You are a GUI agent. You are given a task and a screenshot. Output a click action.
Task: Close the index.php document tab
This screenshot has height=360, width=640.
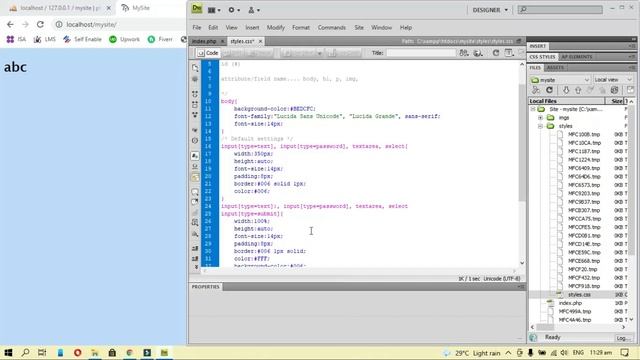point(222,41)
